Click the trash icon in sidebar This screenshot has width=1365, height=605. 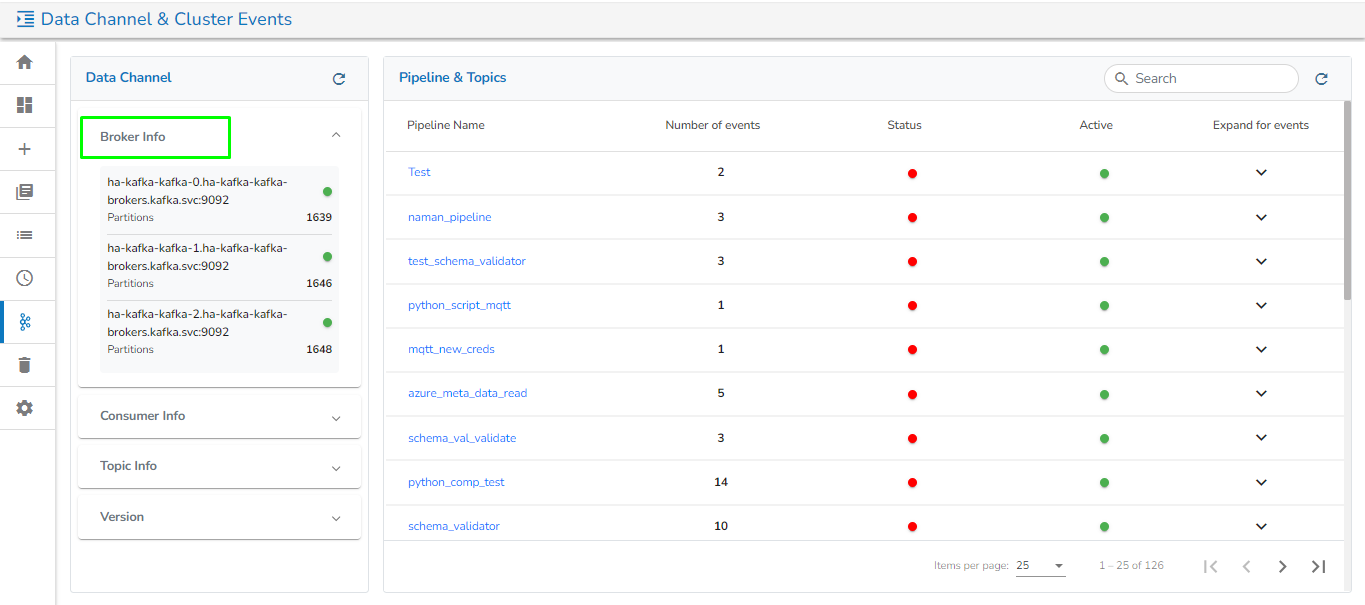pos(25,365)
